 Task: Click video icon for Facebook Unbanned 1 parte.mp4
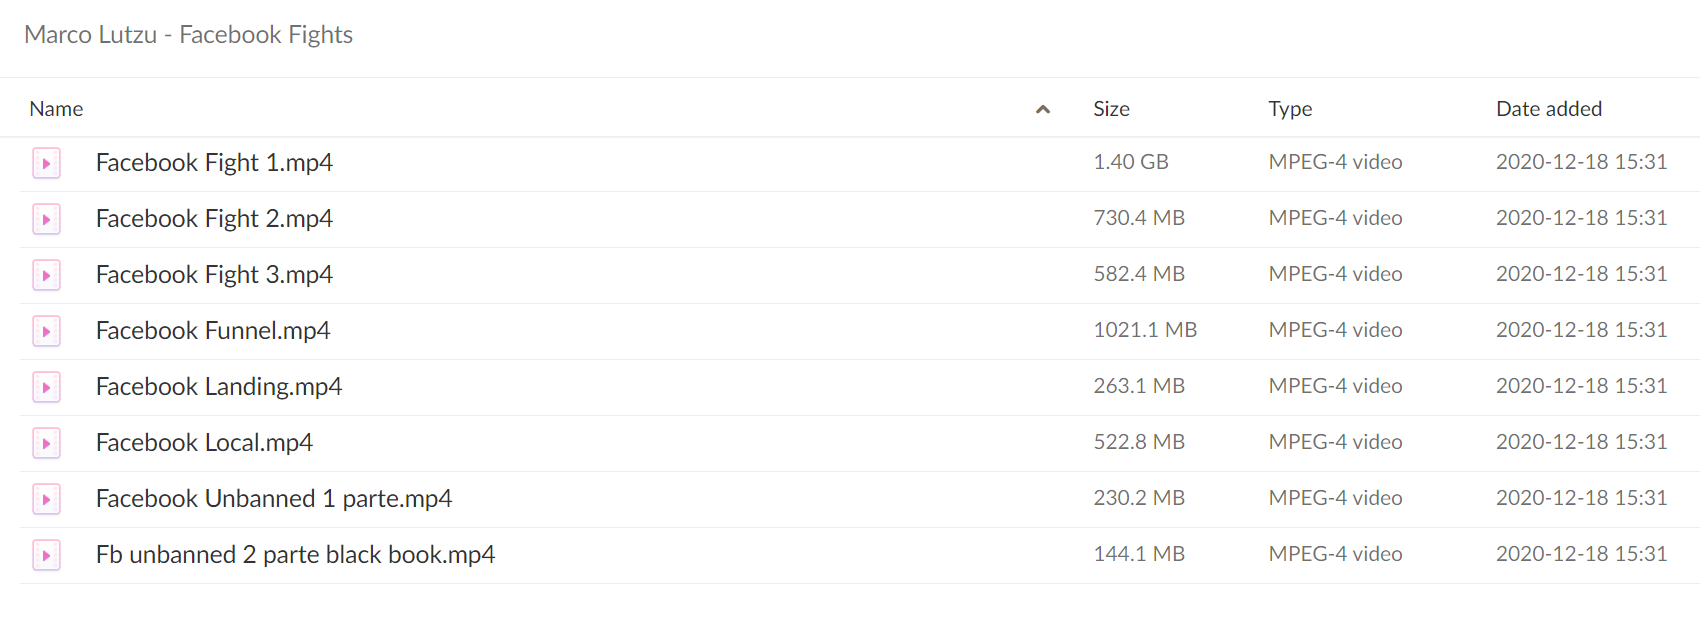pyautogui.click(x=46, y=499)
